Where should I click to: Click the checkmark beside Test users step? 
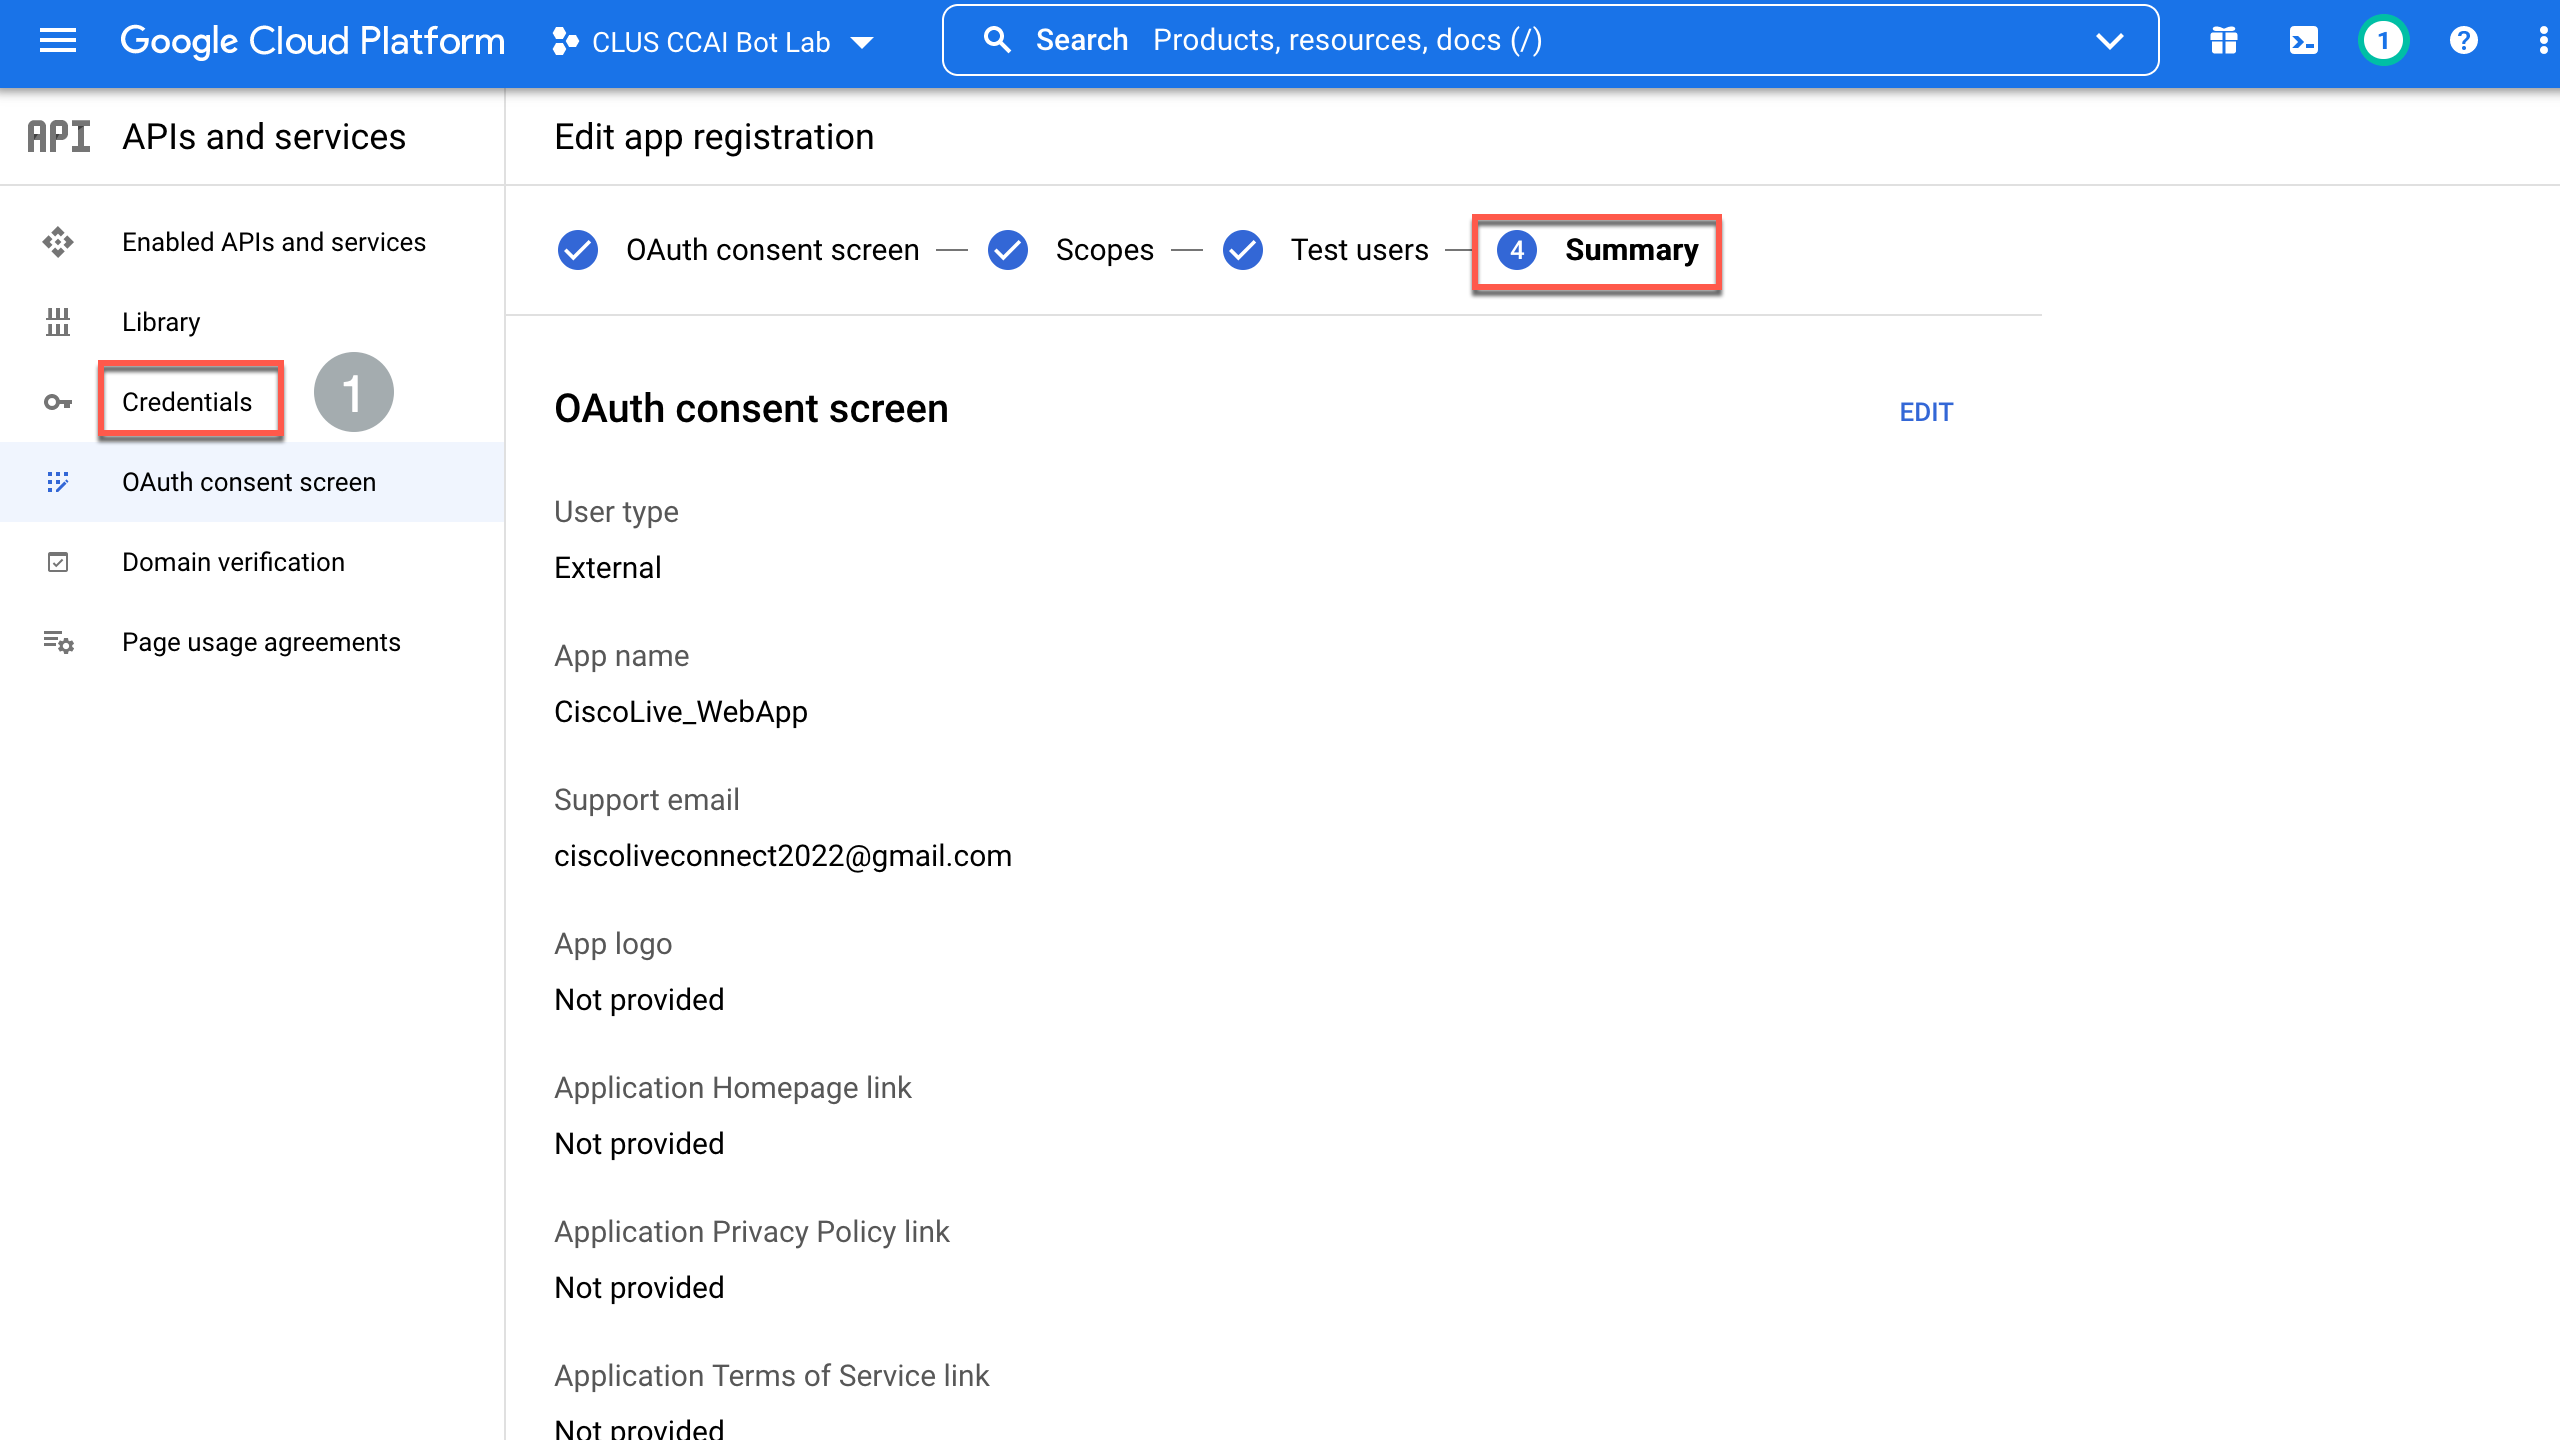click(x=1243, y=250)
